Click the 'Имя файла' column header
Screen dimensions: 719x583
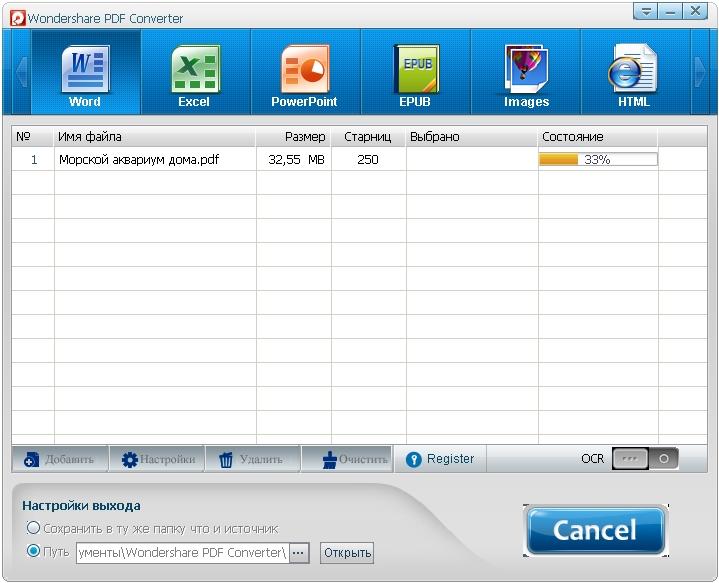click(155, 137)
